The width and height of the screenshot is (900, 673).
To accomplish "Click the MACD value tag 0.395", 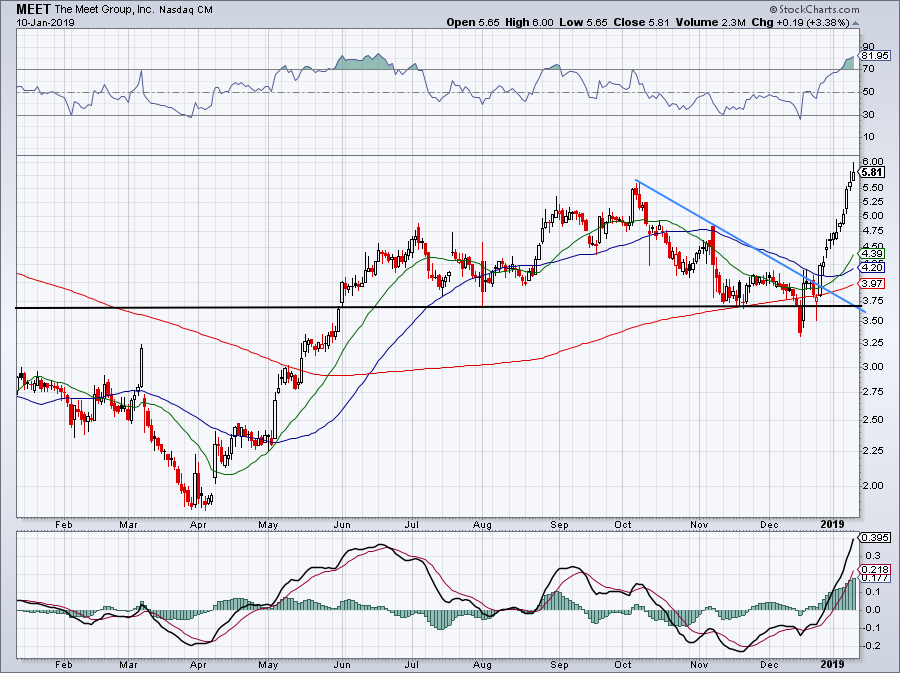I will click(x=875, y=538).
